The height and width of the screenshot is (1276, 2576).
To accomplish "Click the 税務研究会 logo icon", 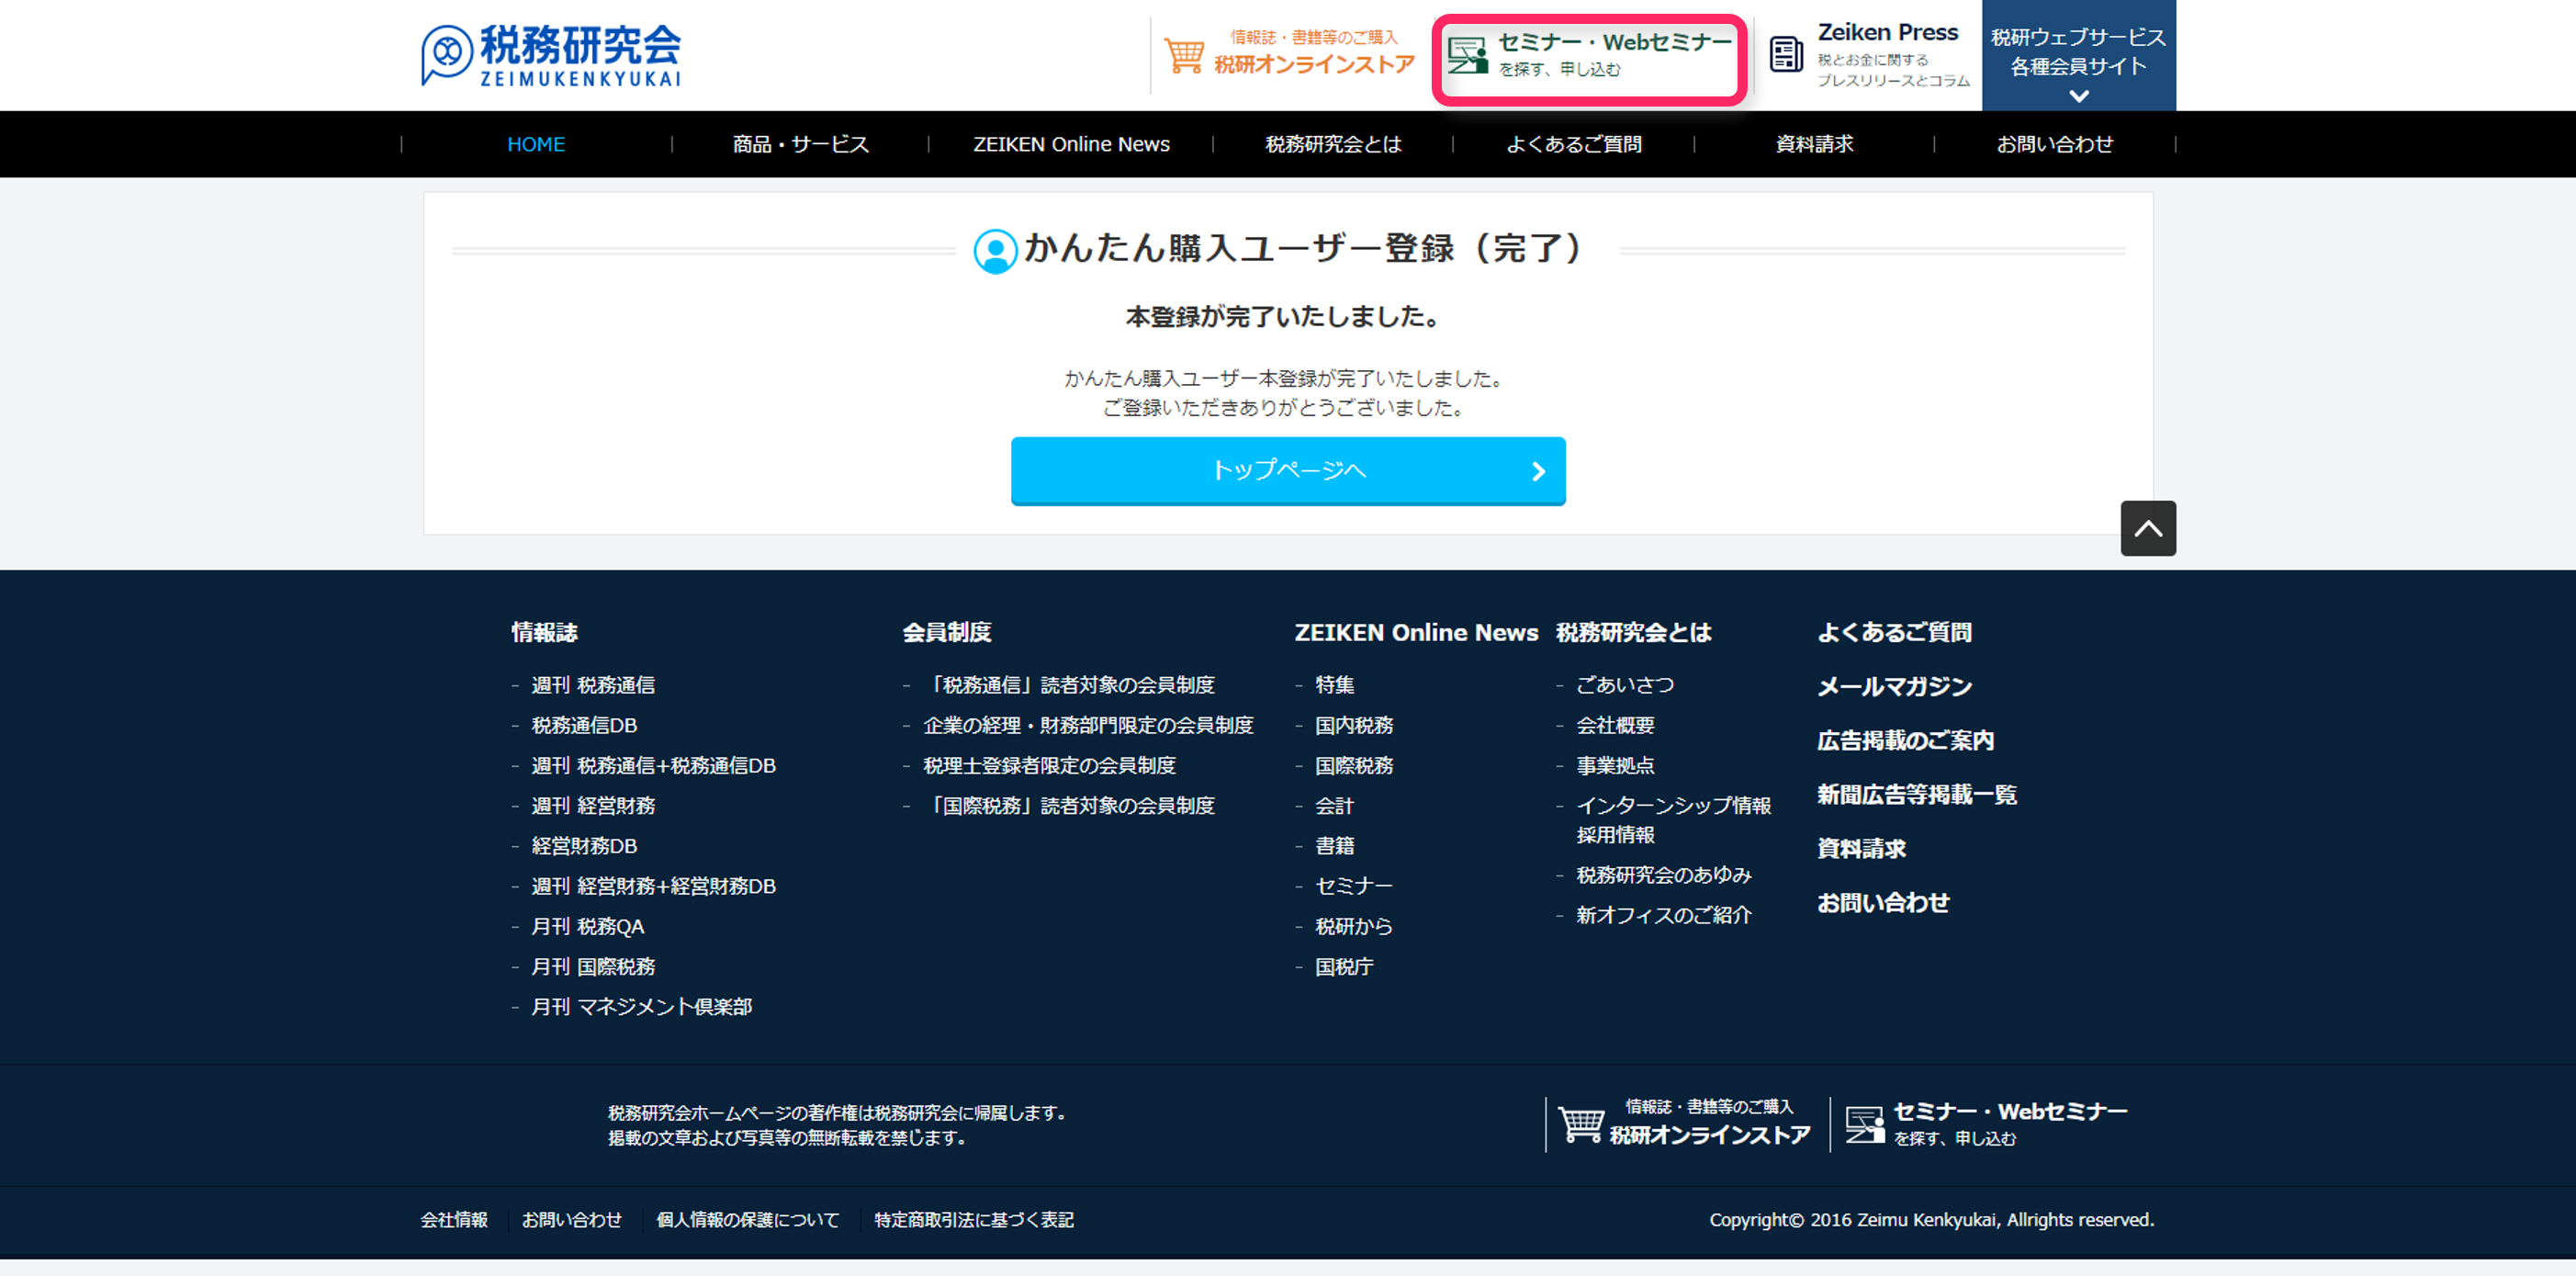I will pyautogui.click(x=446, y=53).
